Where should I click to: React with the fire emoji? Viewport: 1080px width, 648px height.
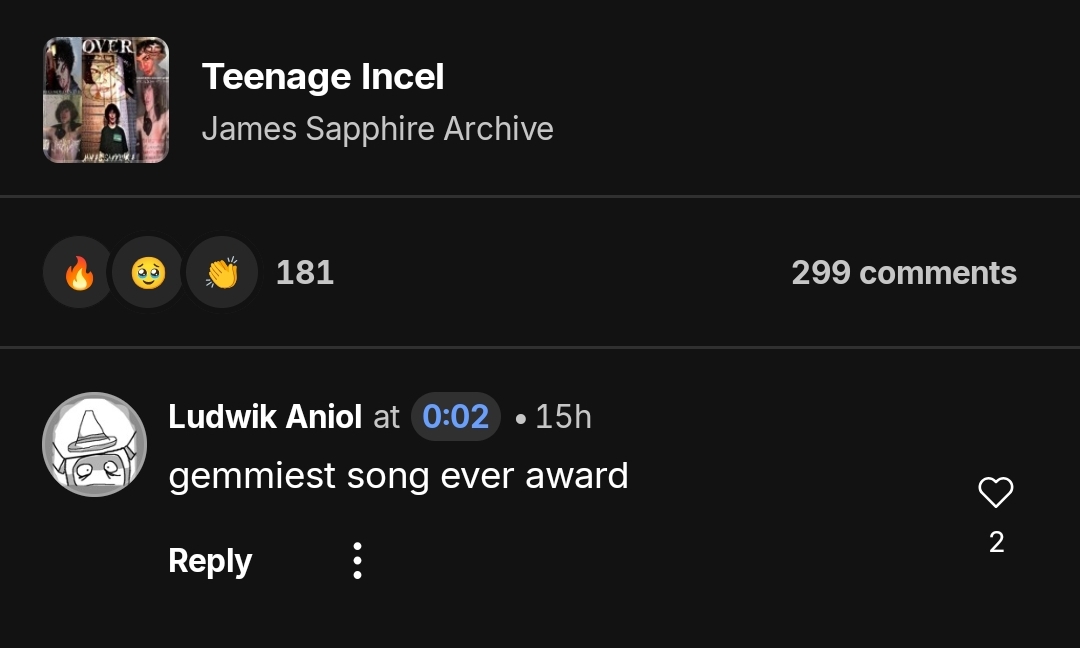click(77, 271)
